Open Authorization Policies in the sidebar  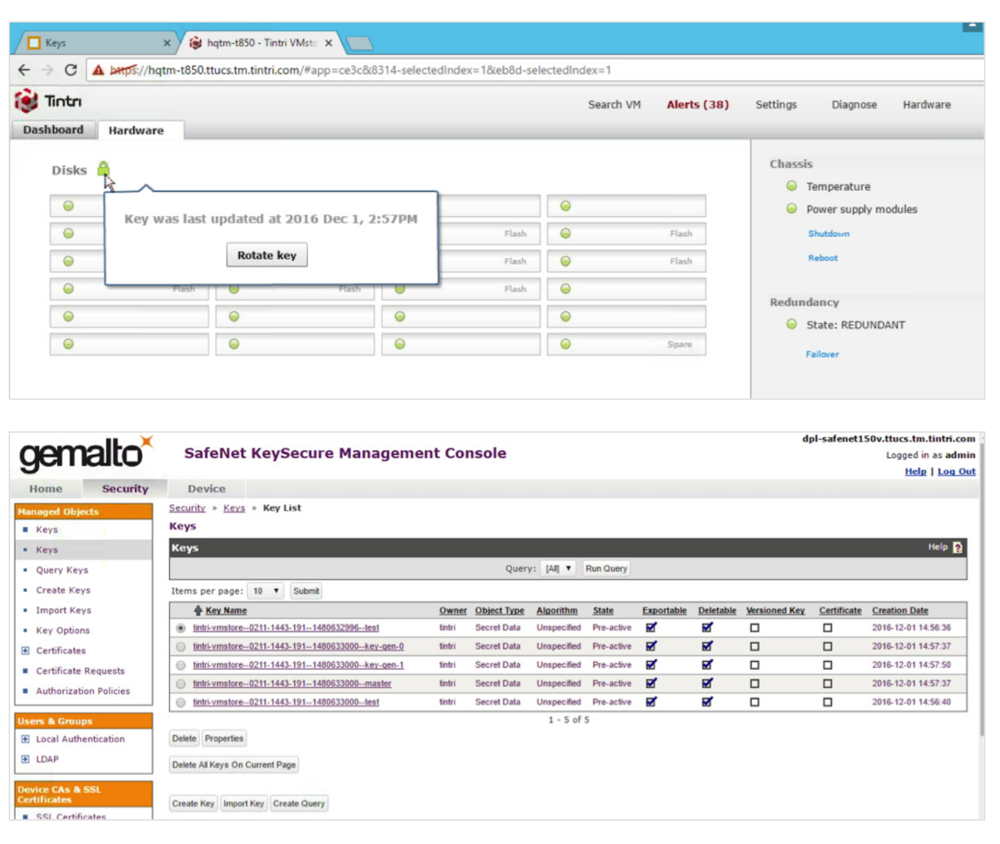[x=83, y=691]
